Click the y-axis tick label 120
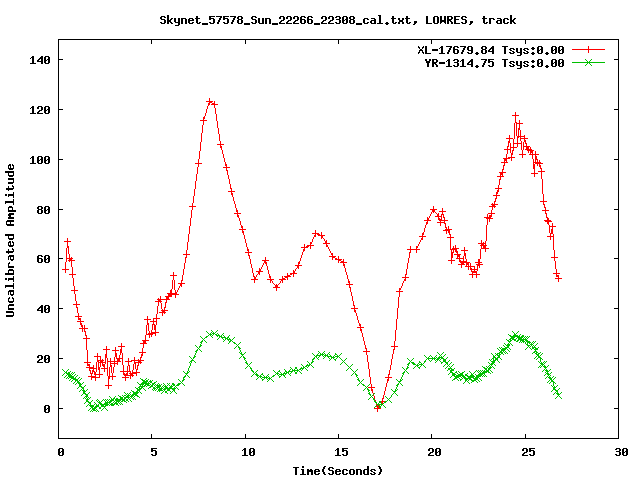Viewport: 640px width, 480px height. (40, 110)
